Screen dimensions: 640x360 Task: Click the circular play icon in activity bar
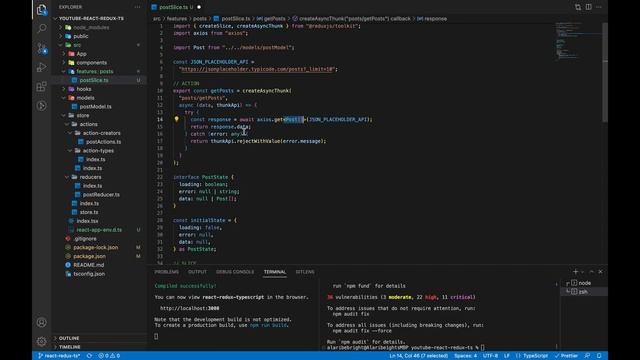[42, 106]
